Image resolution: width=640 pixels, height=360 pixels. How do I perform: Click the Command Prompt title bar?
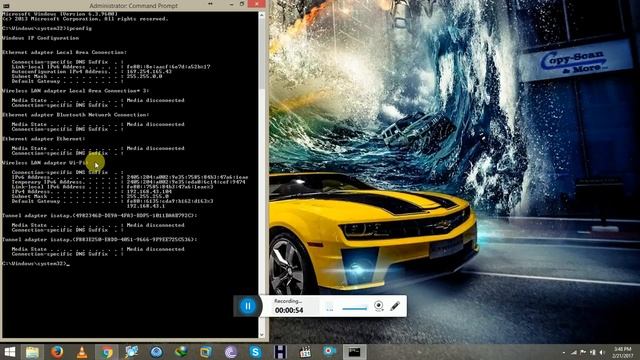[x=133, y=6]
